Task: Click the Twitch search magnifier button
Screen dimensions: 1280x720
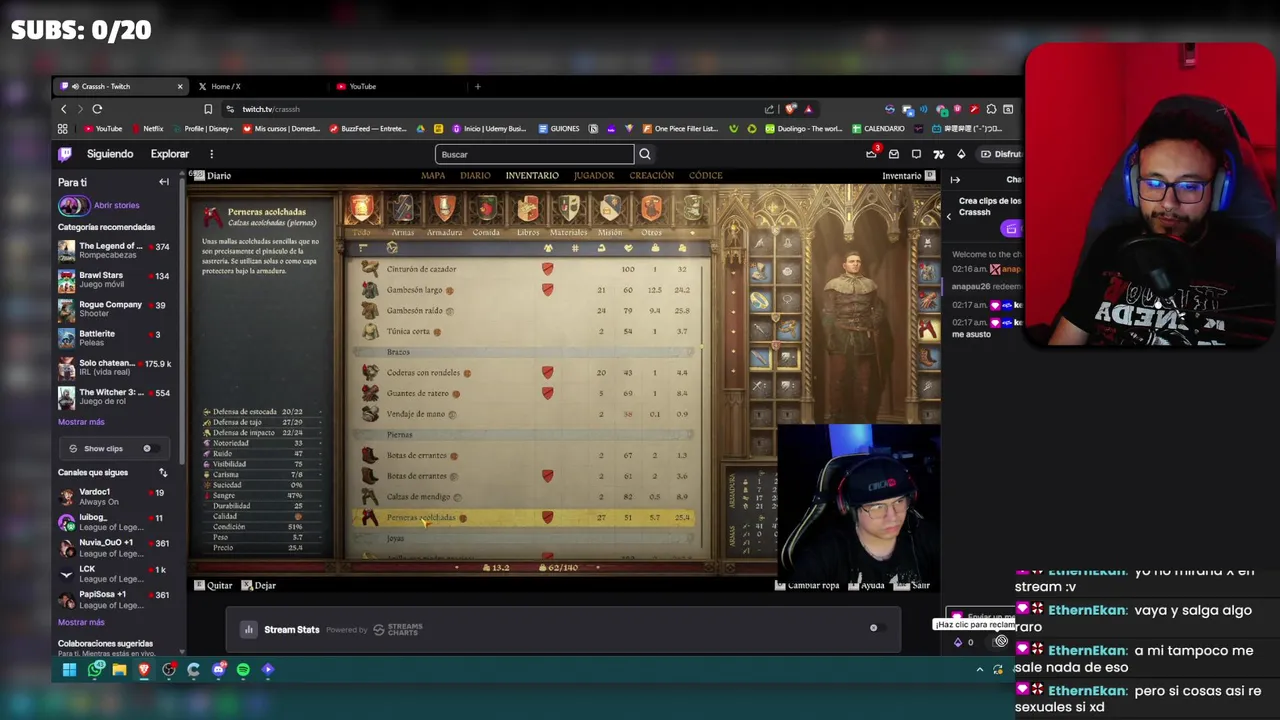Action: [x=645, y=154]
